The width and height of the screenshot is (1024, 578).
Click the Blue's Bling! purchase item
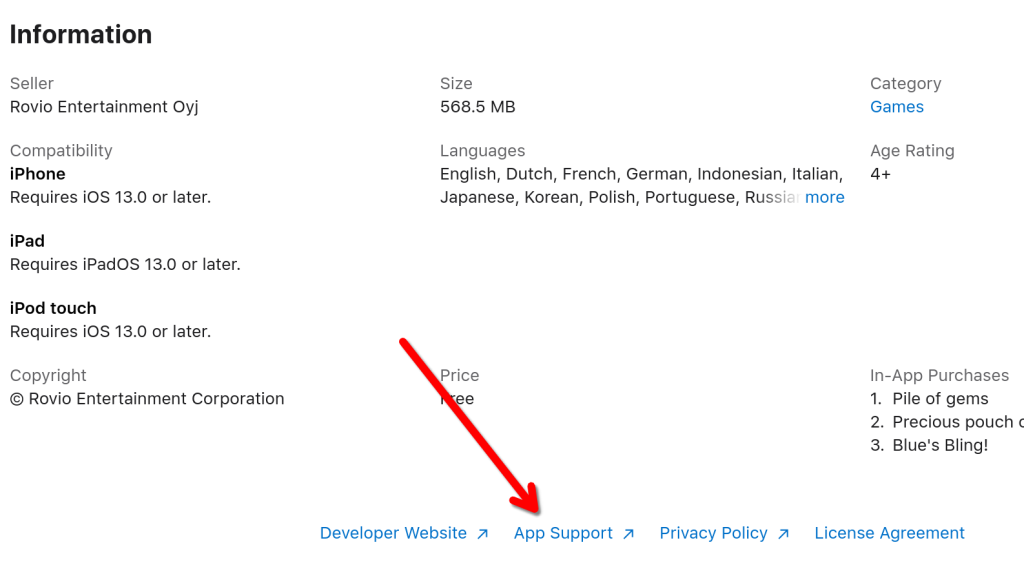(940, 445)
